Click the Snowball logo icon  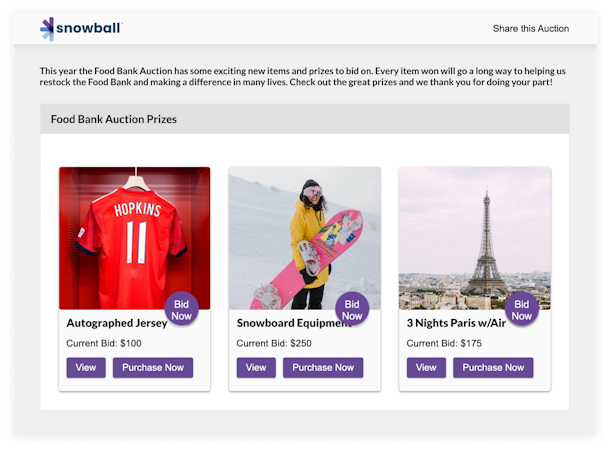[47, 29]
